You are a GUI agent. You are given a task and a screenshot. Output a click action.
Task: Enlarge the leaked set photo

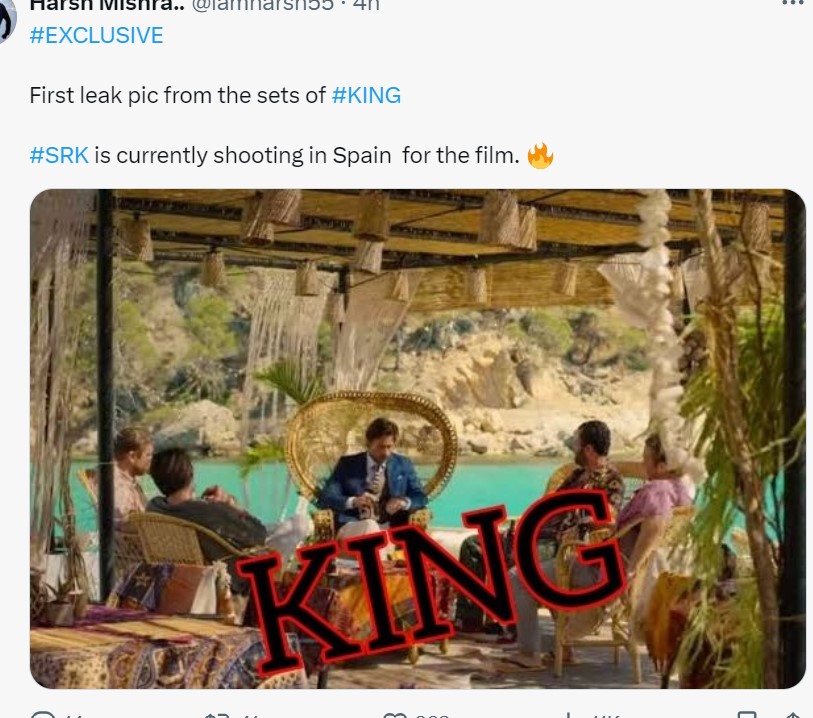[417, 438]
